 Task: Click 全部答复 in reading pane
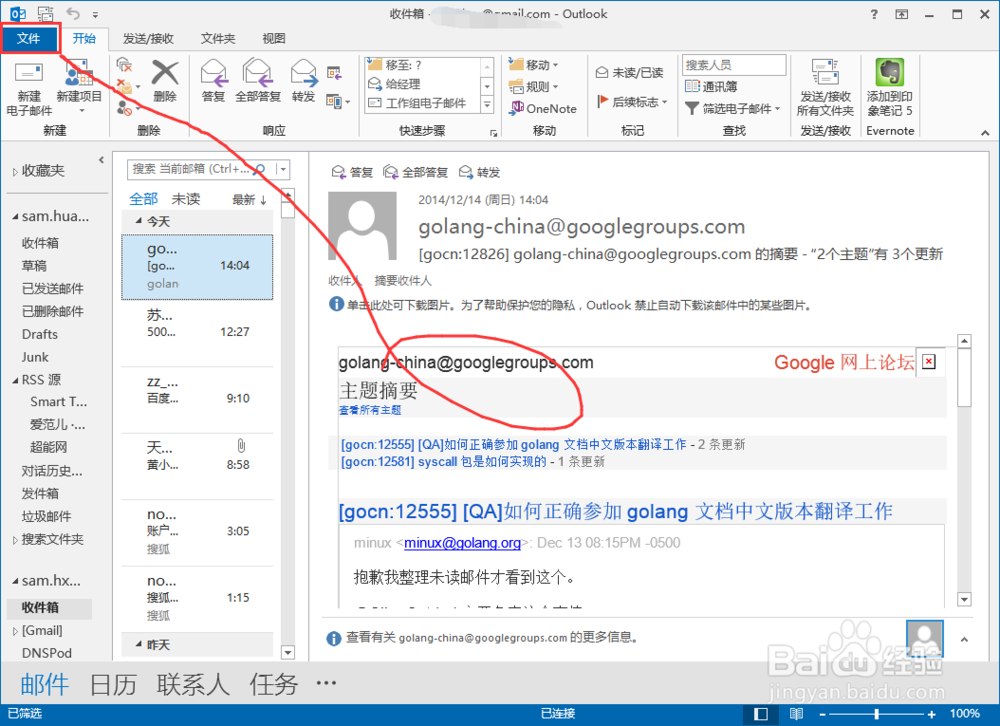pos(415,172)
